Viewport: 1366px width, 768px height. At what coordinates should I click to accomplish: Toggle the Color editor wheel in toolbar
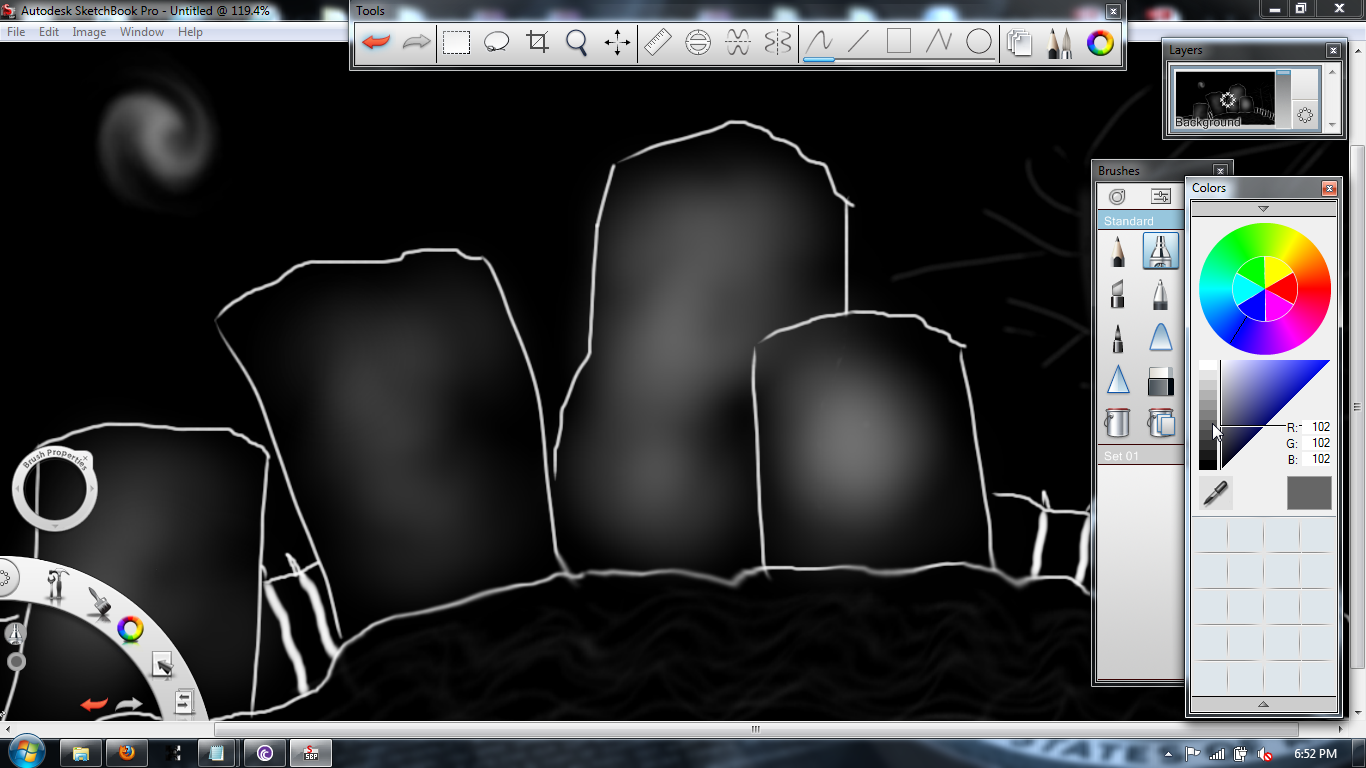point(1100,43)
